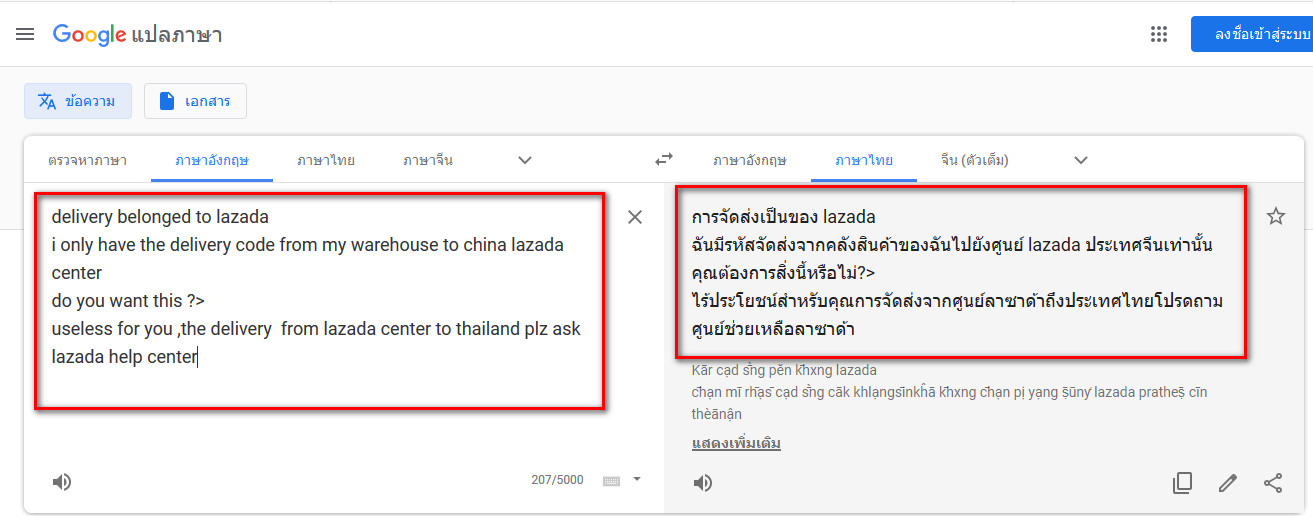Screen dimensions: 1313x516
Task: Swap source and target languages
Action: [664, 159]
